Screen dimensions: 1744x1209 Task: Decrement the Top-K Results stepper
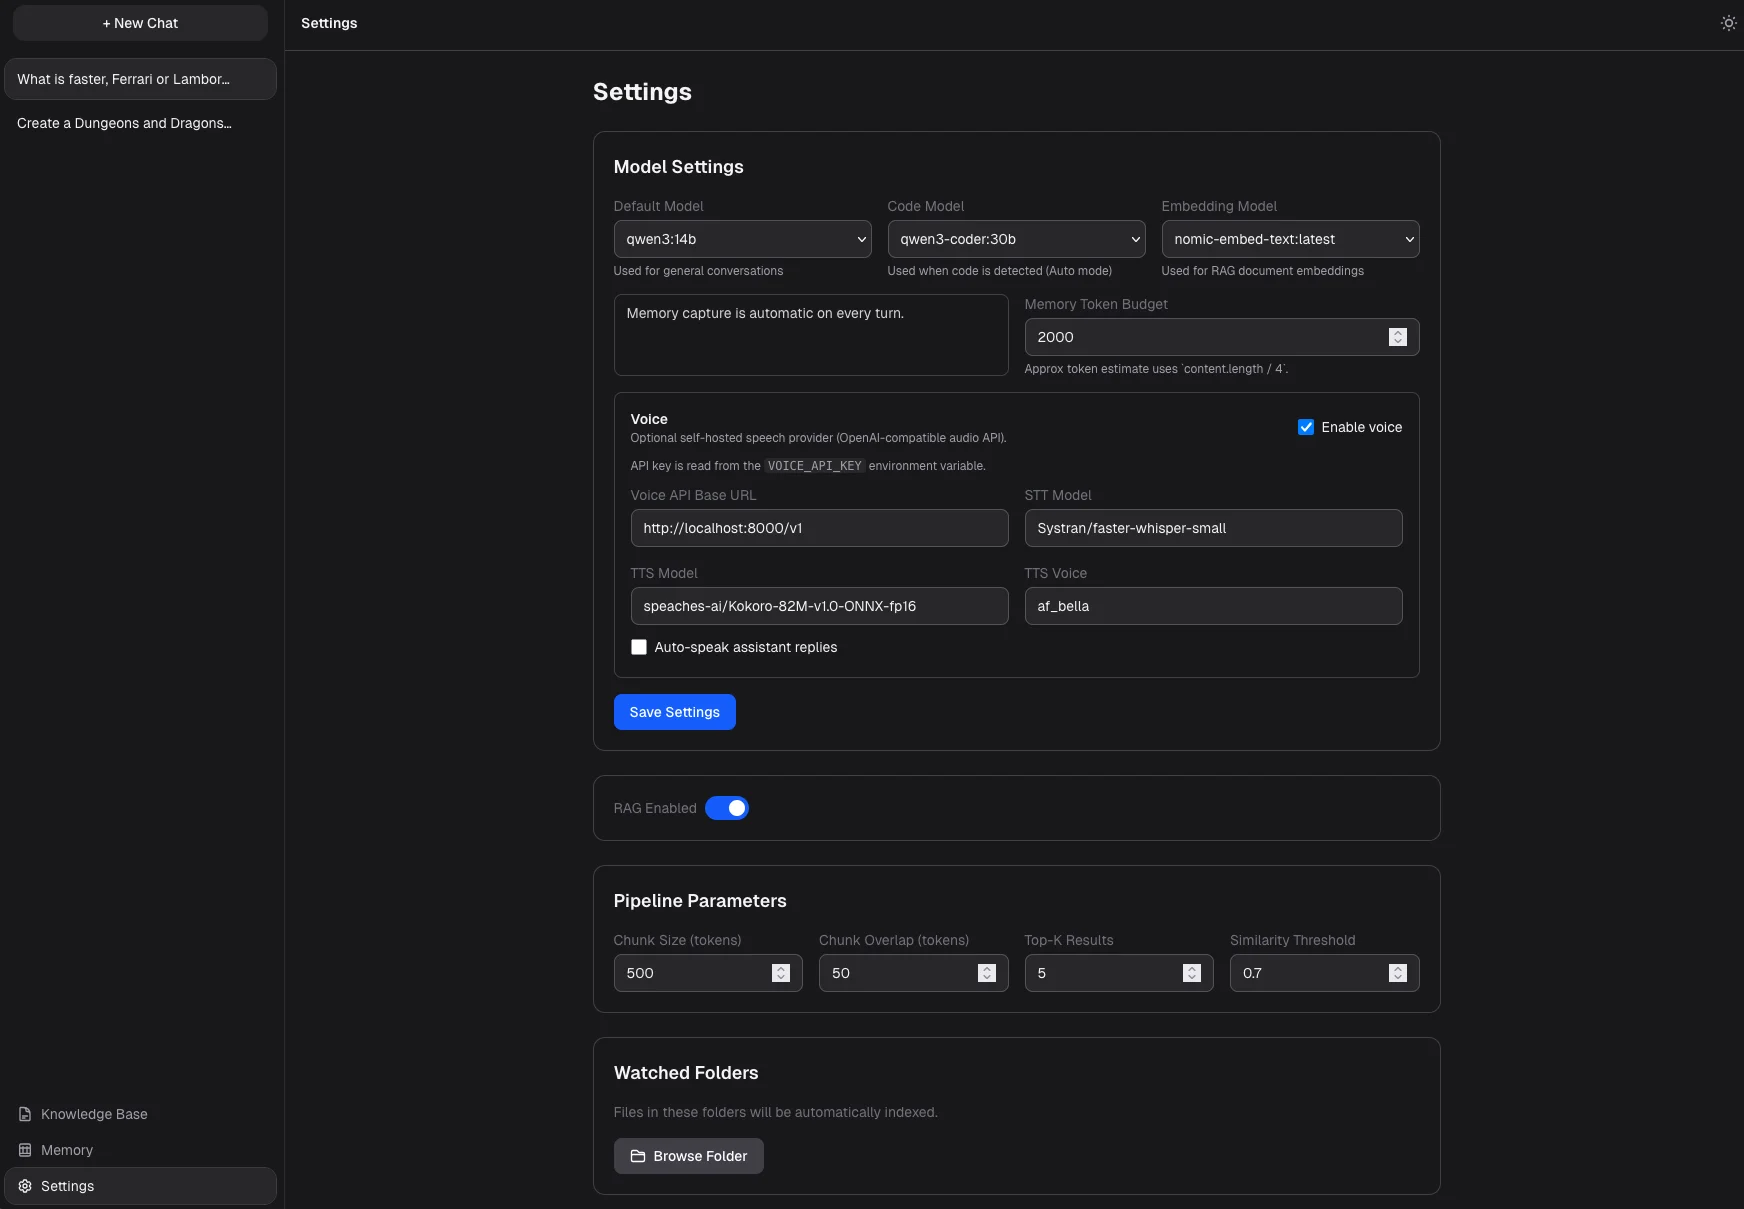click(1190, 978)
